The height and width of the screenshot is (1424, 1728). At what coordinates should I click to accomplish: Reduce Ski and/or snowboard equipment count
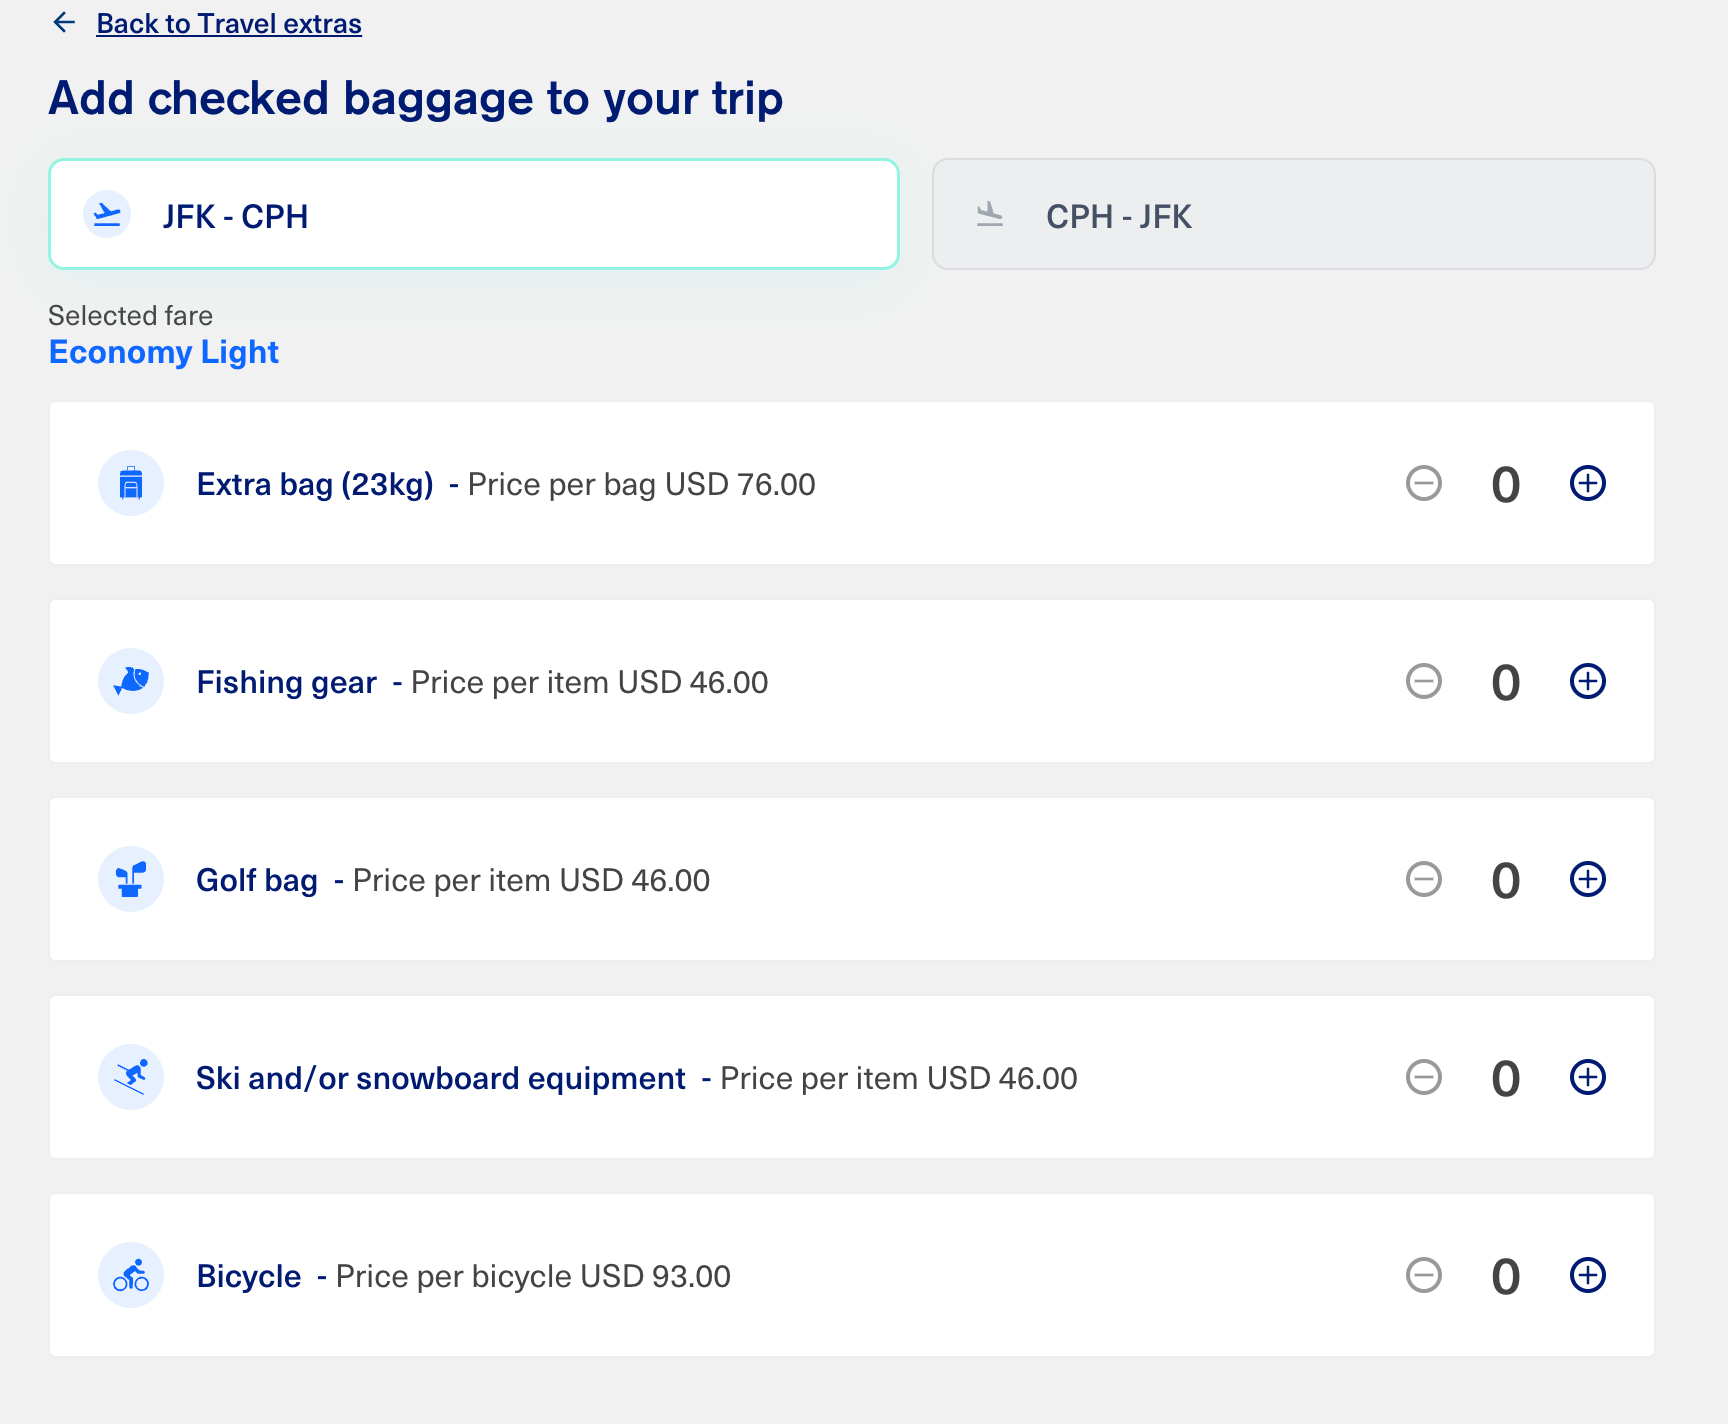click(x=1423, y=1078)
